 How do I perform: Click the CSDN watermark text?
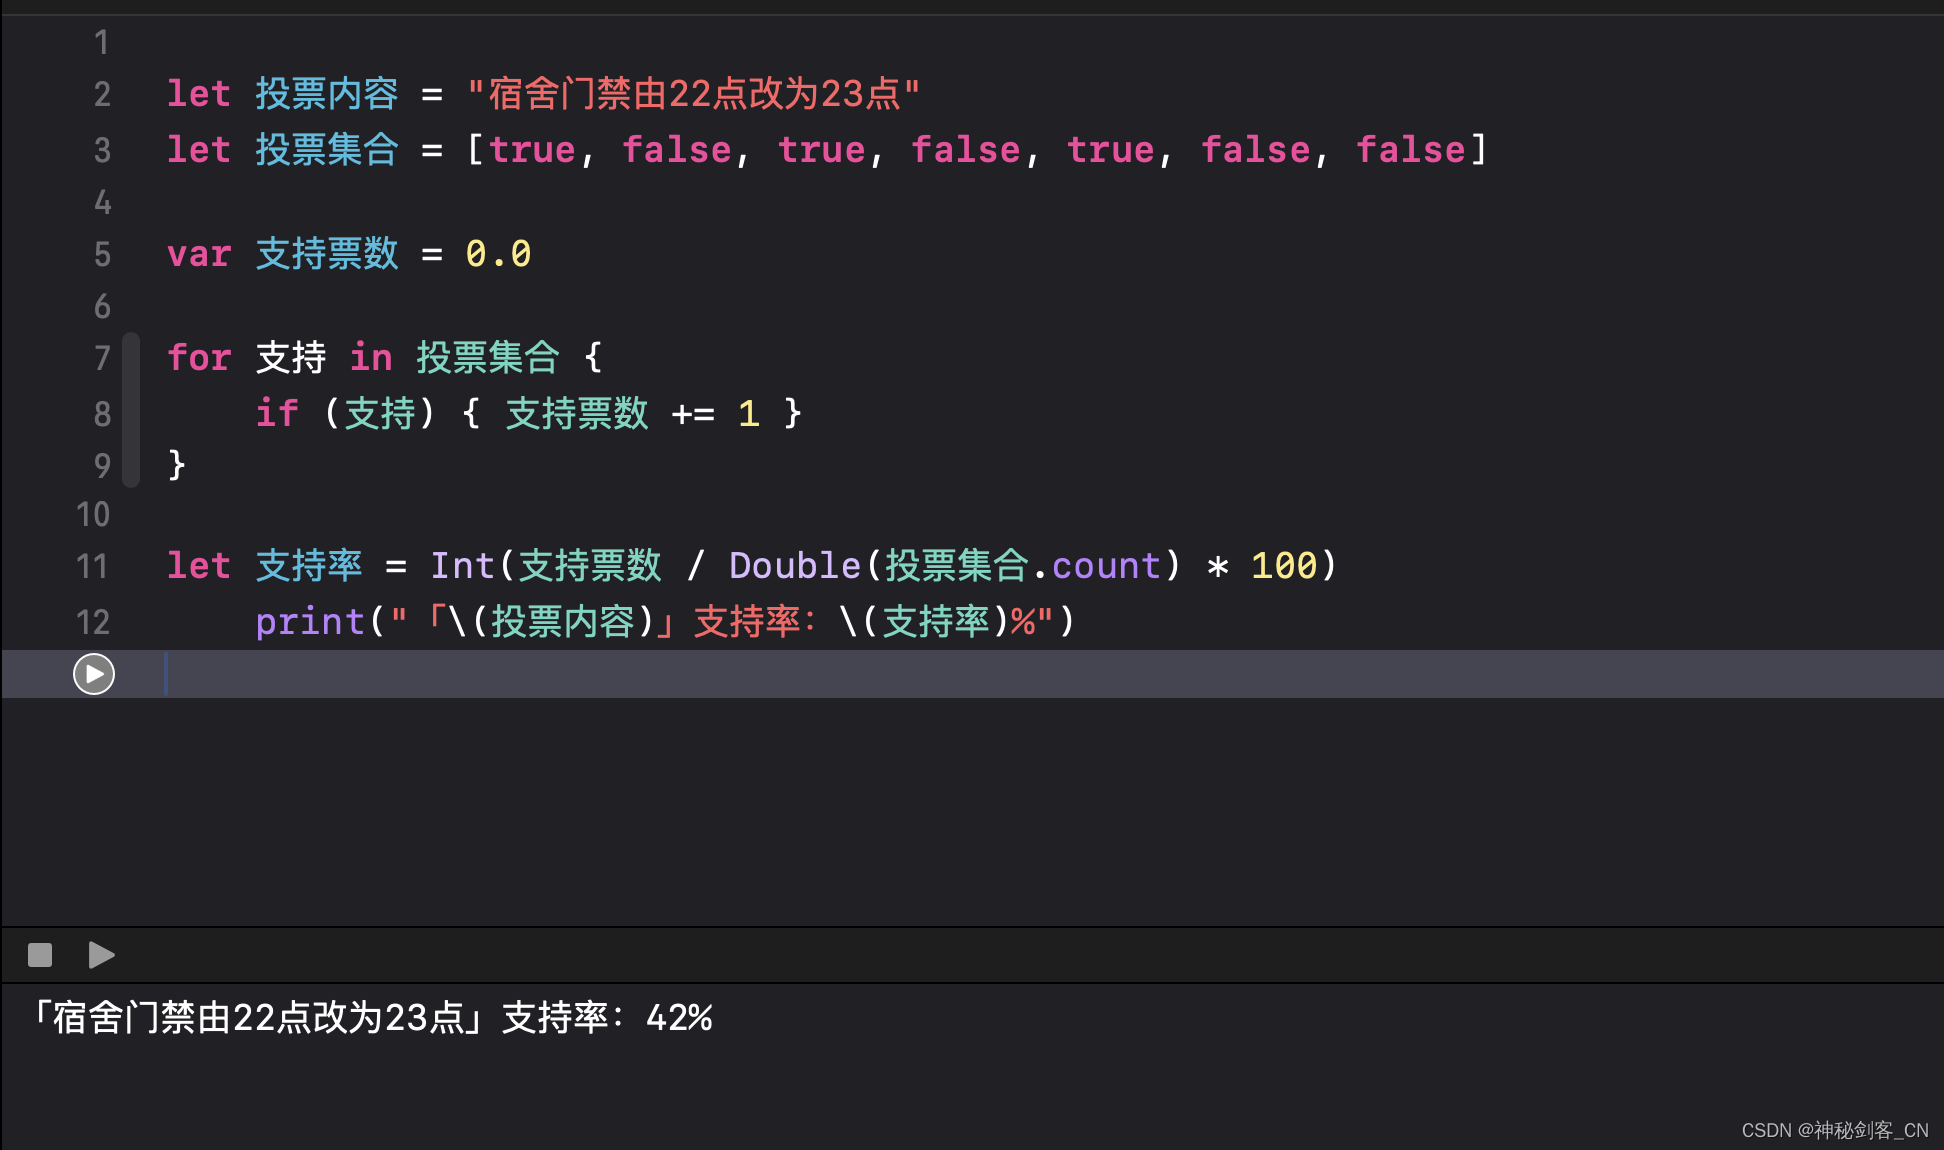point(1834,1130)
